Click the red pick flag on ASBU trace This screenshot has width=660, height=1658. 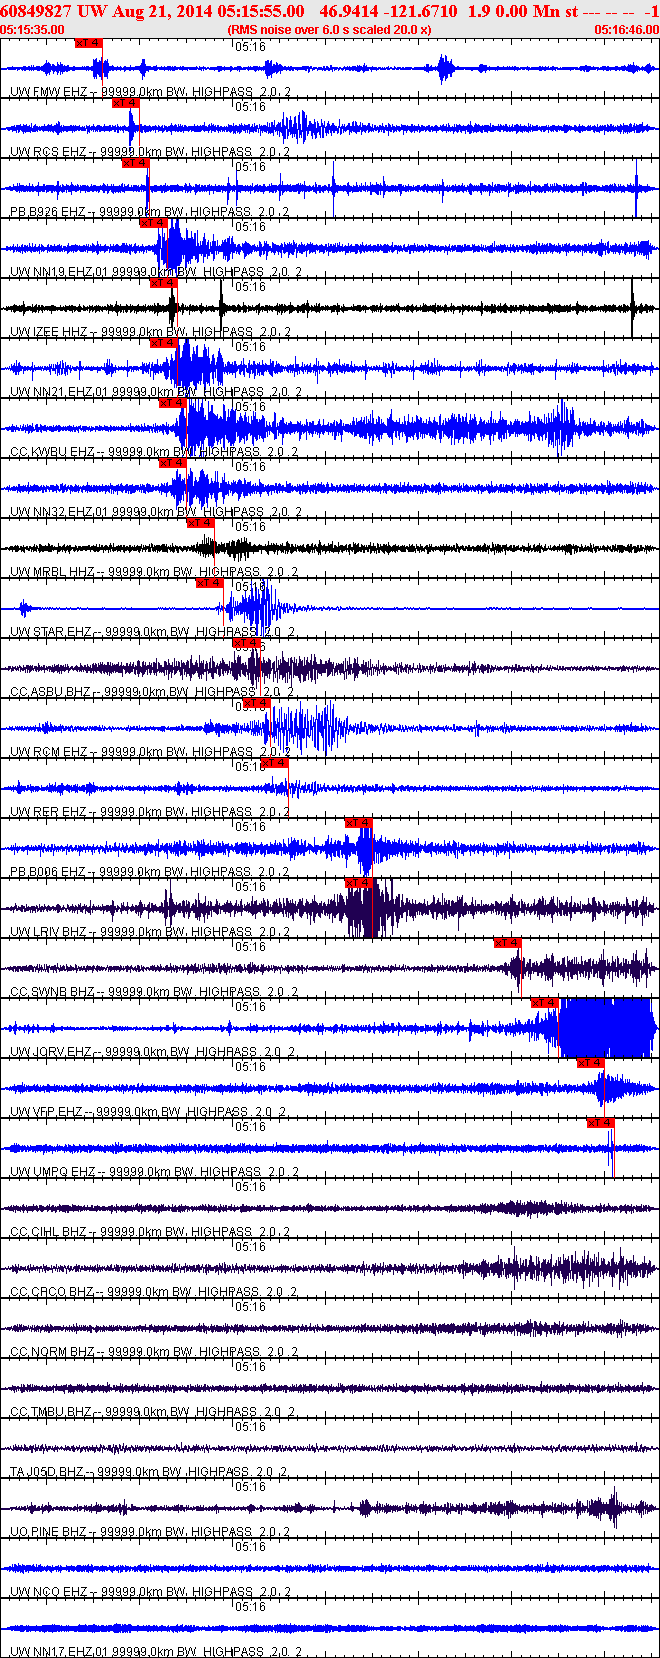[246, 643]
